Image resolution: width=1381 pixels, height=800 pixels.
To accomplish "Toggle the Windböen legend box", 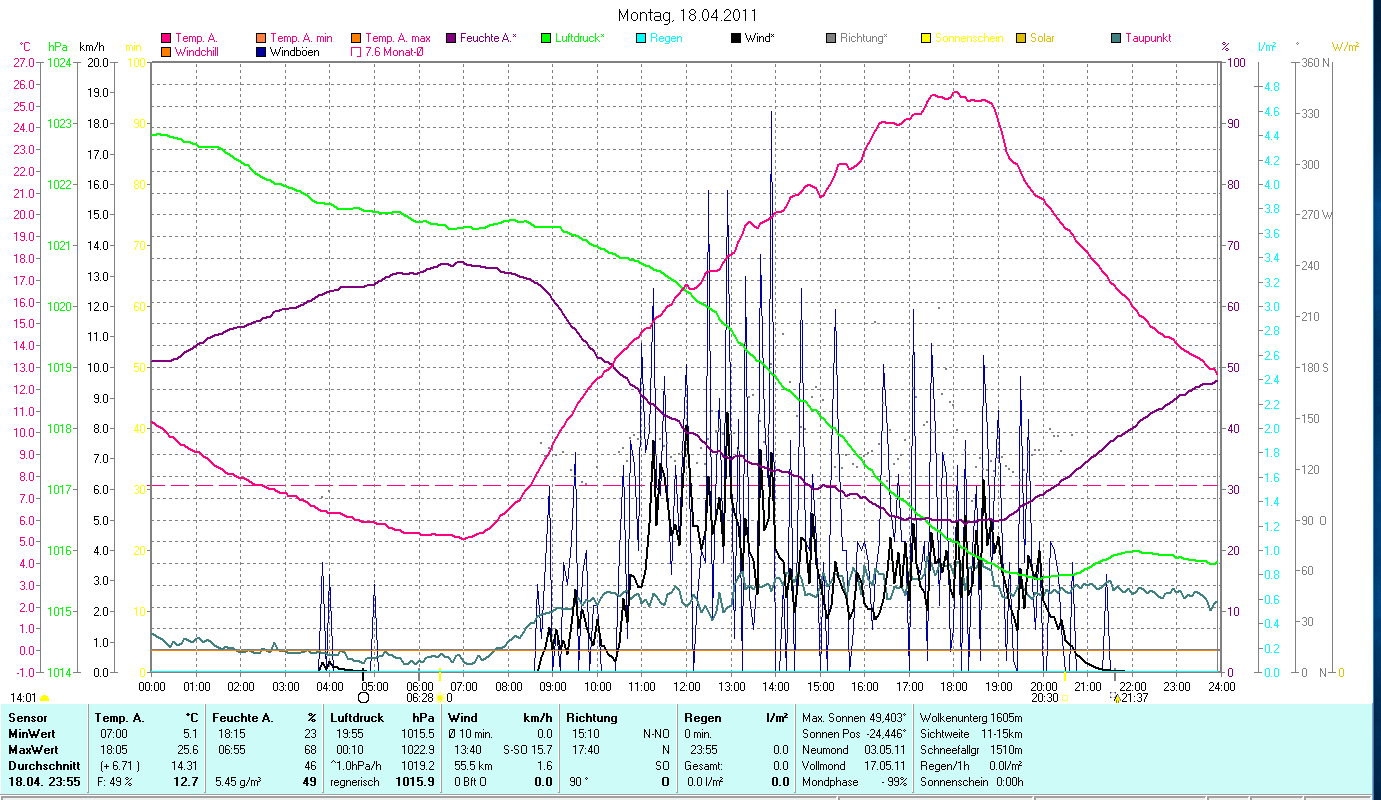I will click(x=261, y=52).
